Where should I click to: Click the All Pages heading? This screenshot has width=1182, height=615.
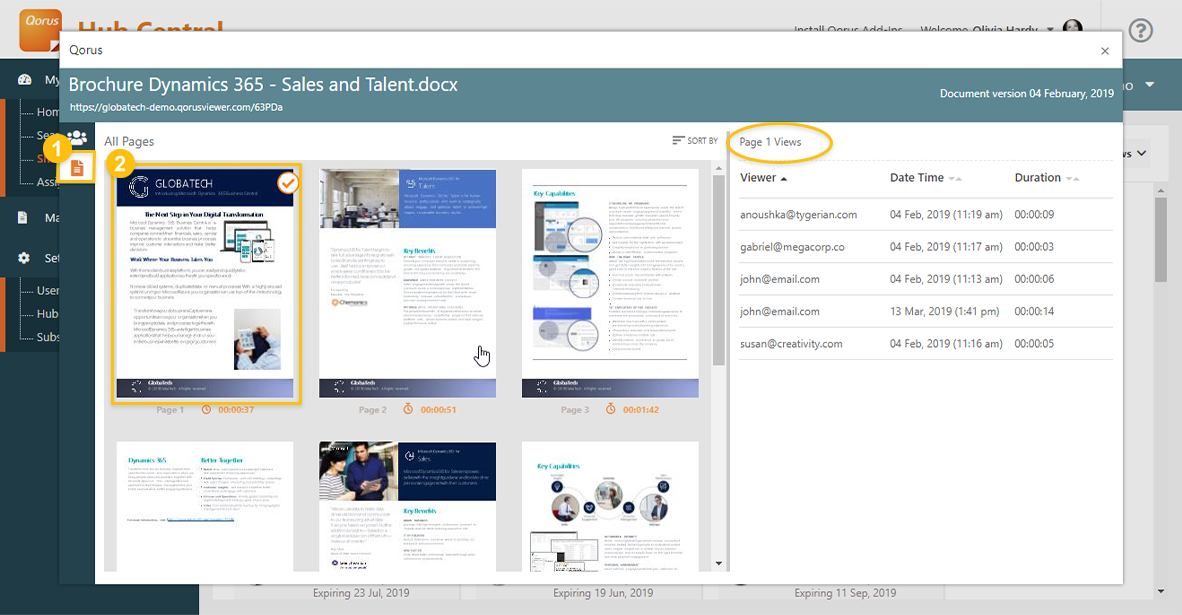tap(129, 141)
